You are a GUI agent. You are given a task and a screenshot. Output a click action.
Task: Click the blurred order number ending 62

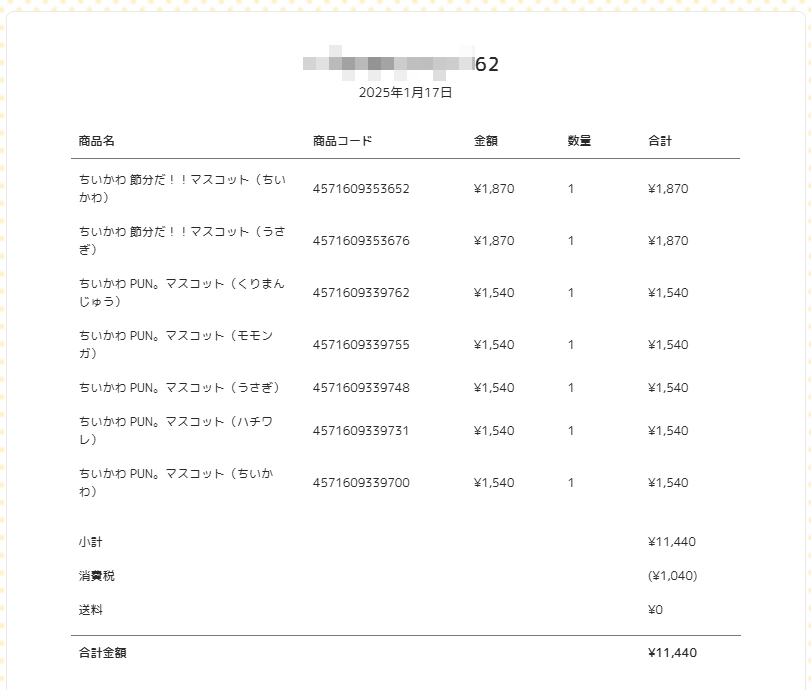pyautogui.click(x=401, y=64)
